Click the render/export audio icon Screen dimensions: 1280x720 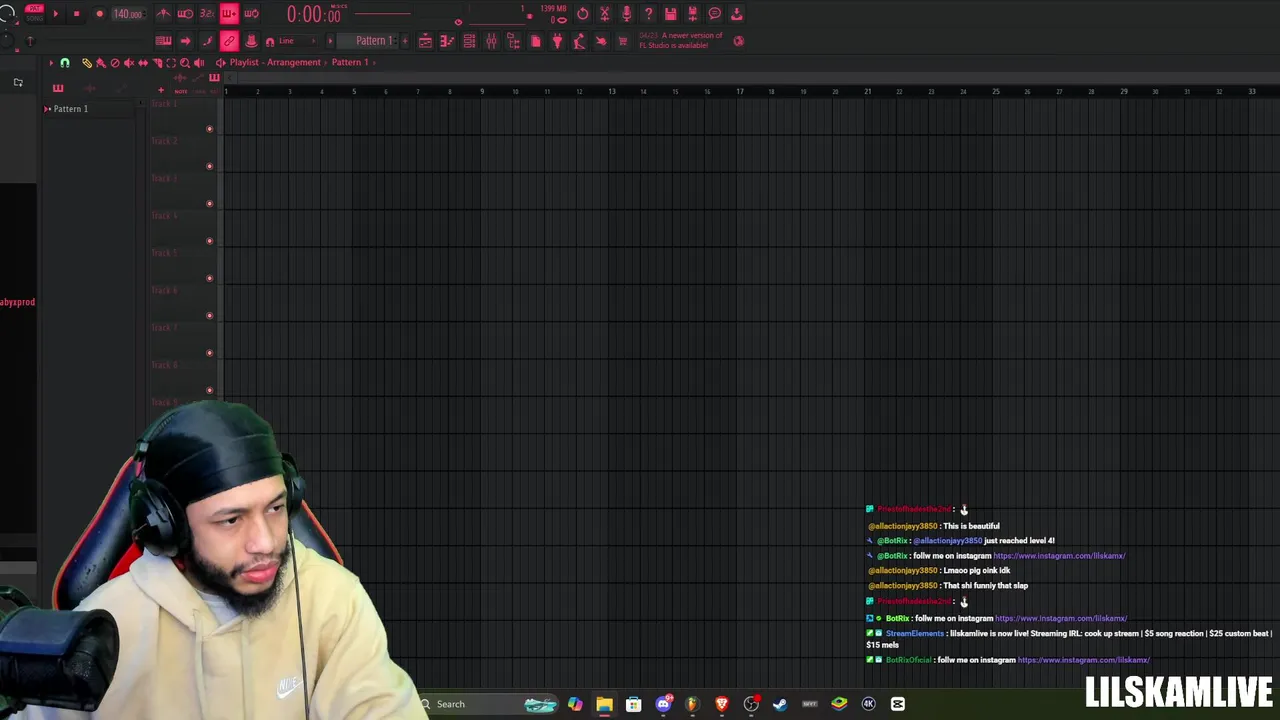point(692,14)
